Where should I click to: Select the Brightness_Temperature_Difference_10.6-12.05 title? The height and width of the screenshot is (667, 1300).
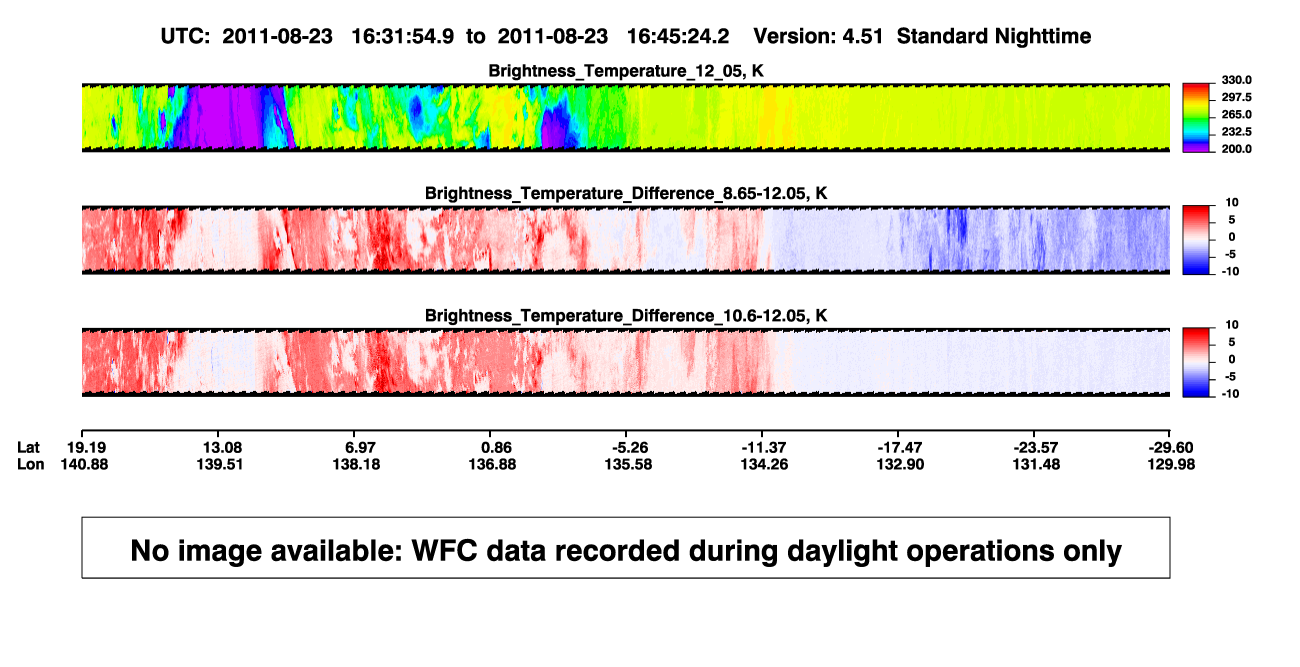(626, 317)
